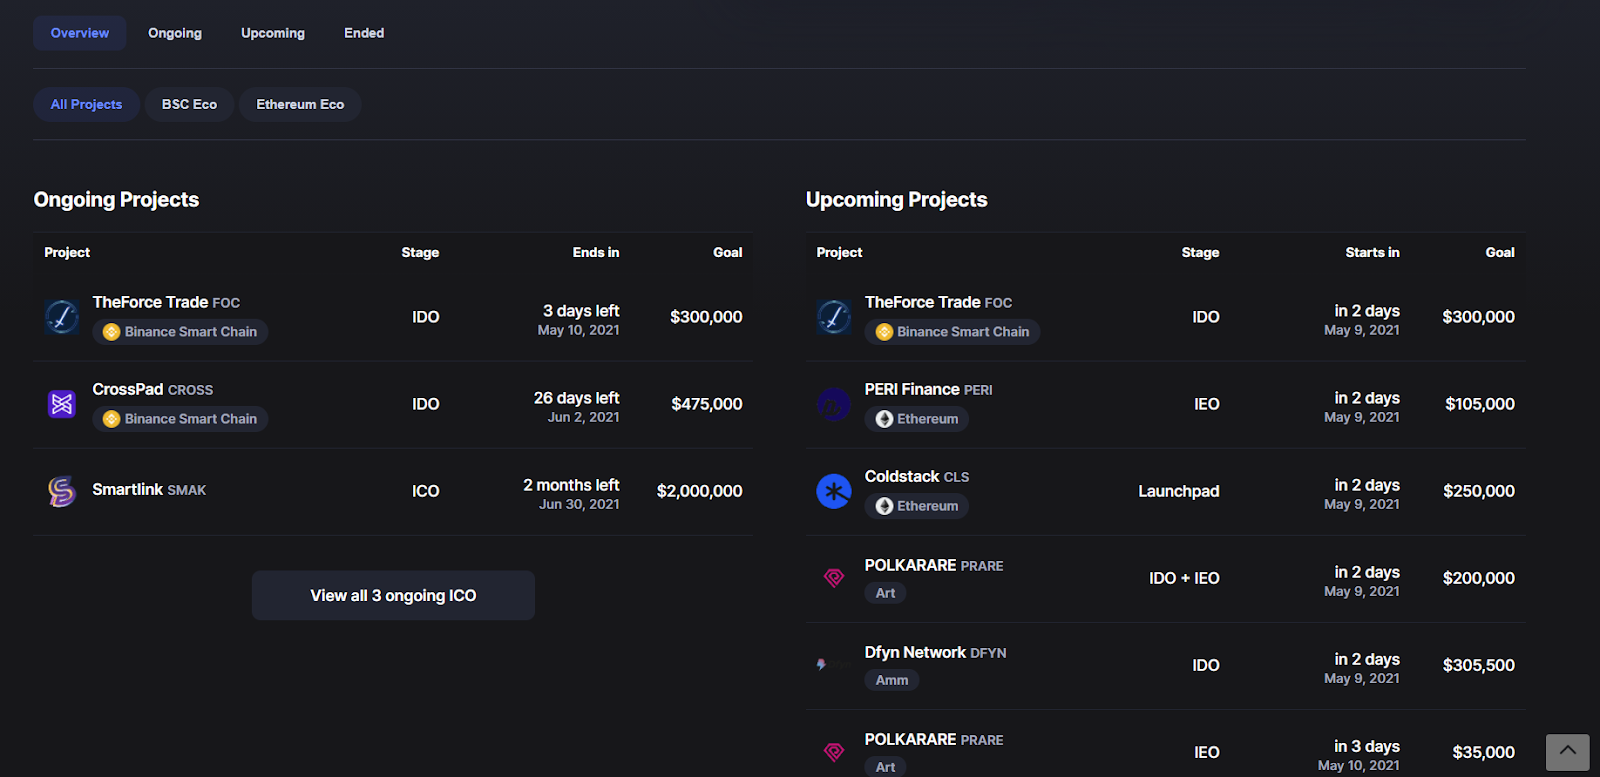Select the BSC Eco filter
This screenshot has width=1600, height=777.
pos(190,104)
